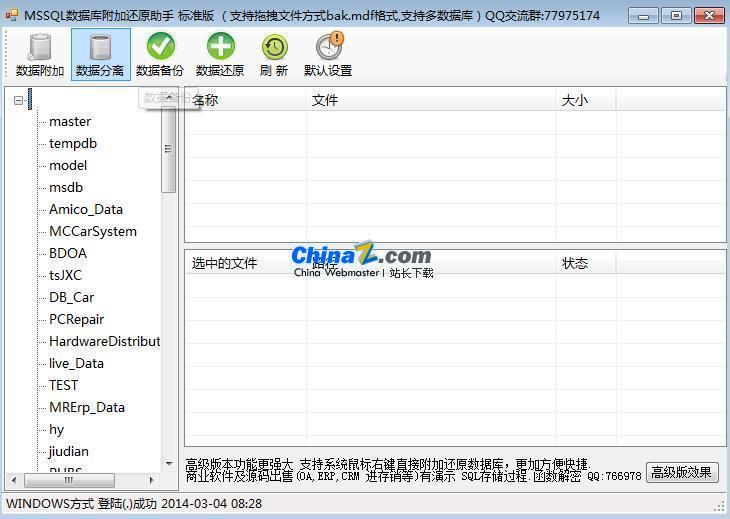The height and width of the screenshot is (519, 730).
Task: Click the horizontal scrollbar right arrow
Action: click(x=151, y=480)
